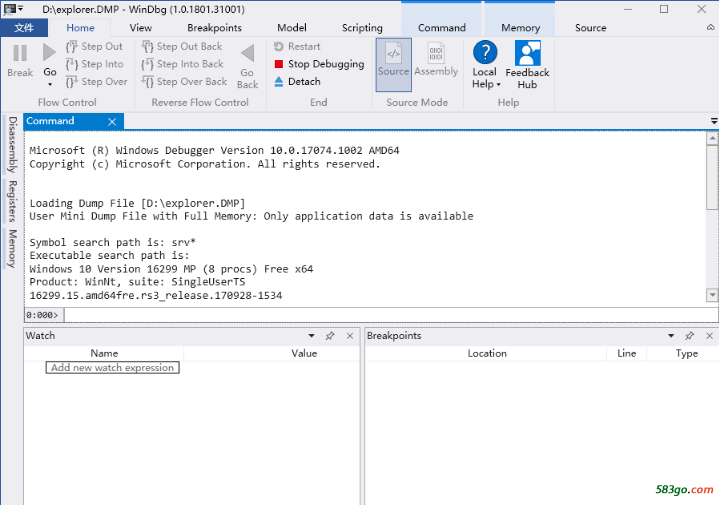
Task: Open Local Help
Action: pos(485,64)
